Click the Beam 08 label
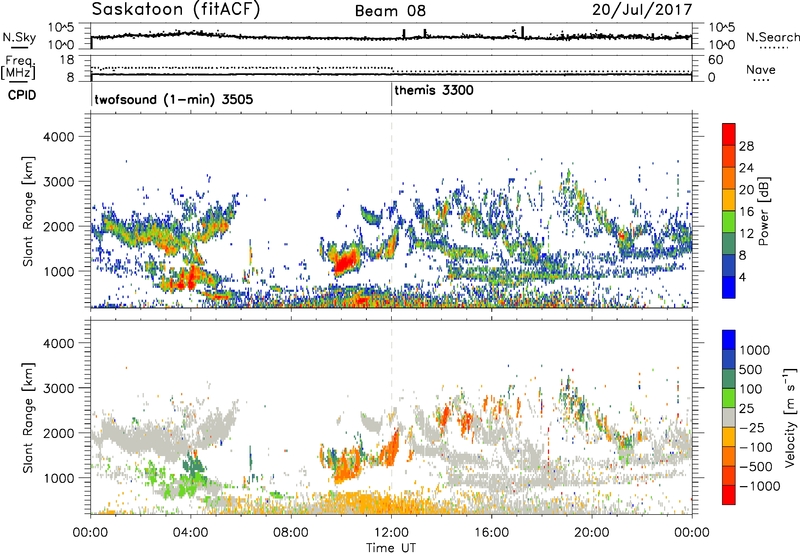Viewport: 800px width, 554px height. (x=390, y=11)
